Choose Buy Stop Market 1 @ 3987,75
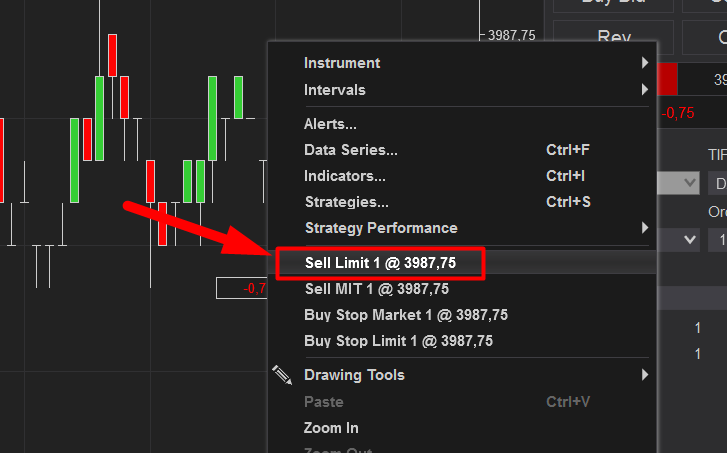Image resolution: width=727 pixels, height=453 pixels. (405, 315)
